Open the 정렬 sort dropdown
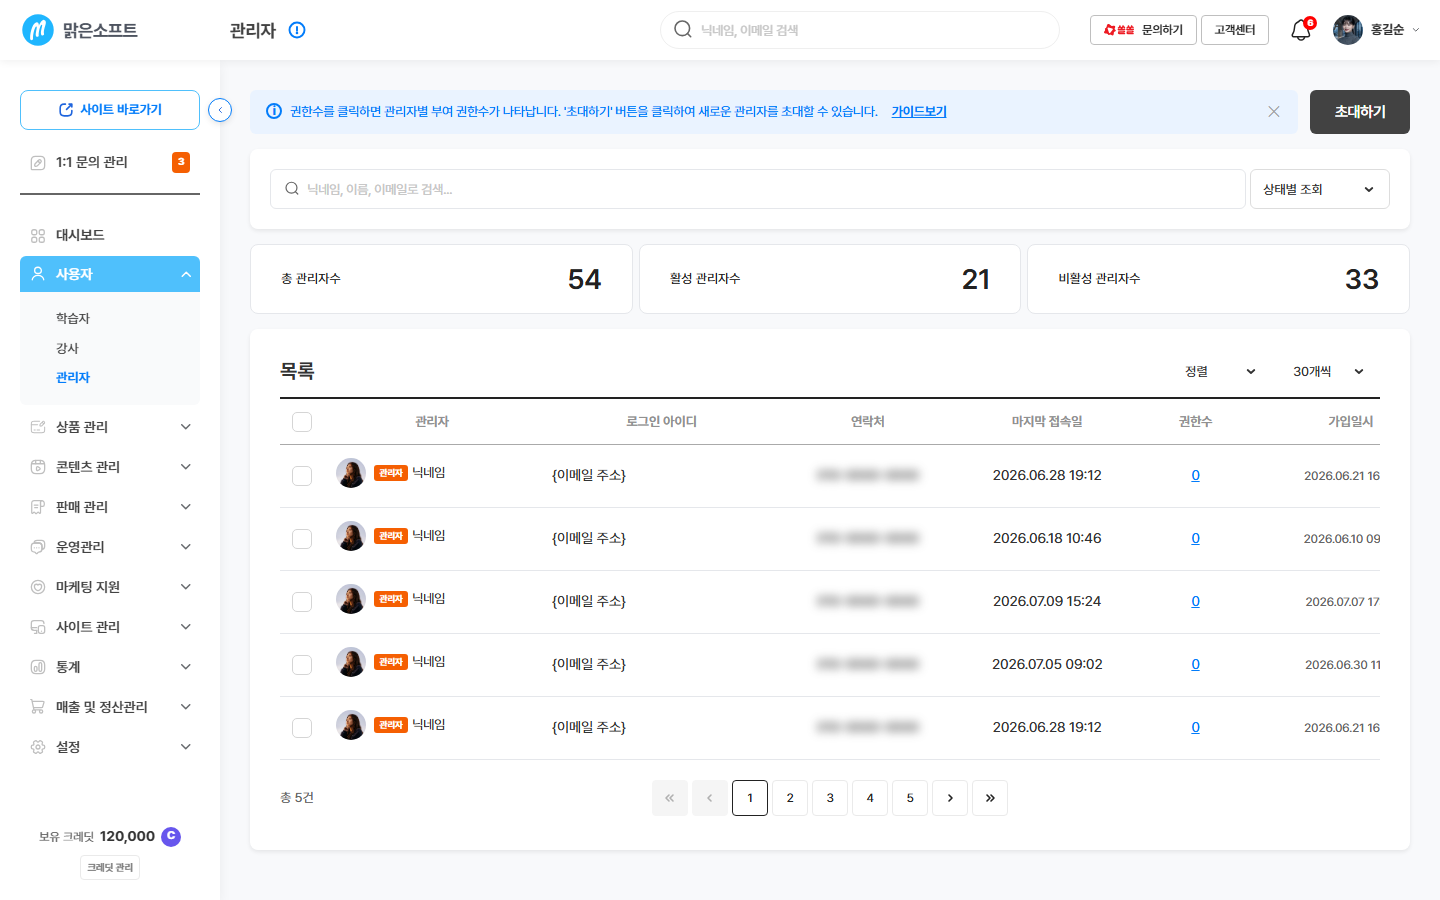 [1220, 372]
